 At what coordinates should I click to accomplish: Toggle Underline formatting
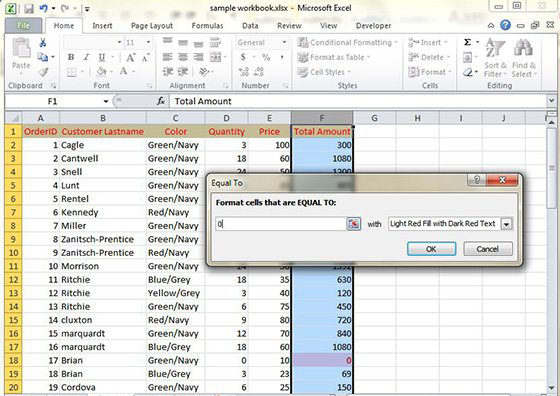[x=102, y=57]
